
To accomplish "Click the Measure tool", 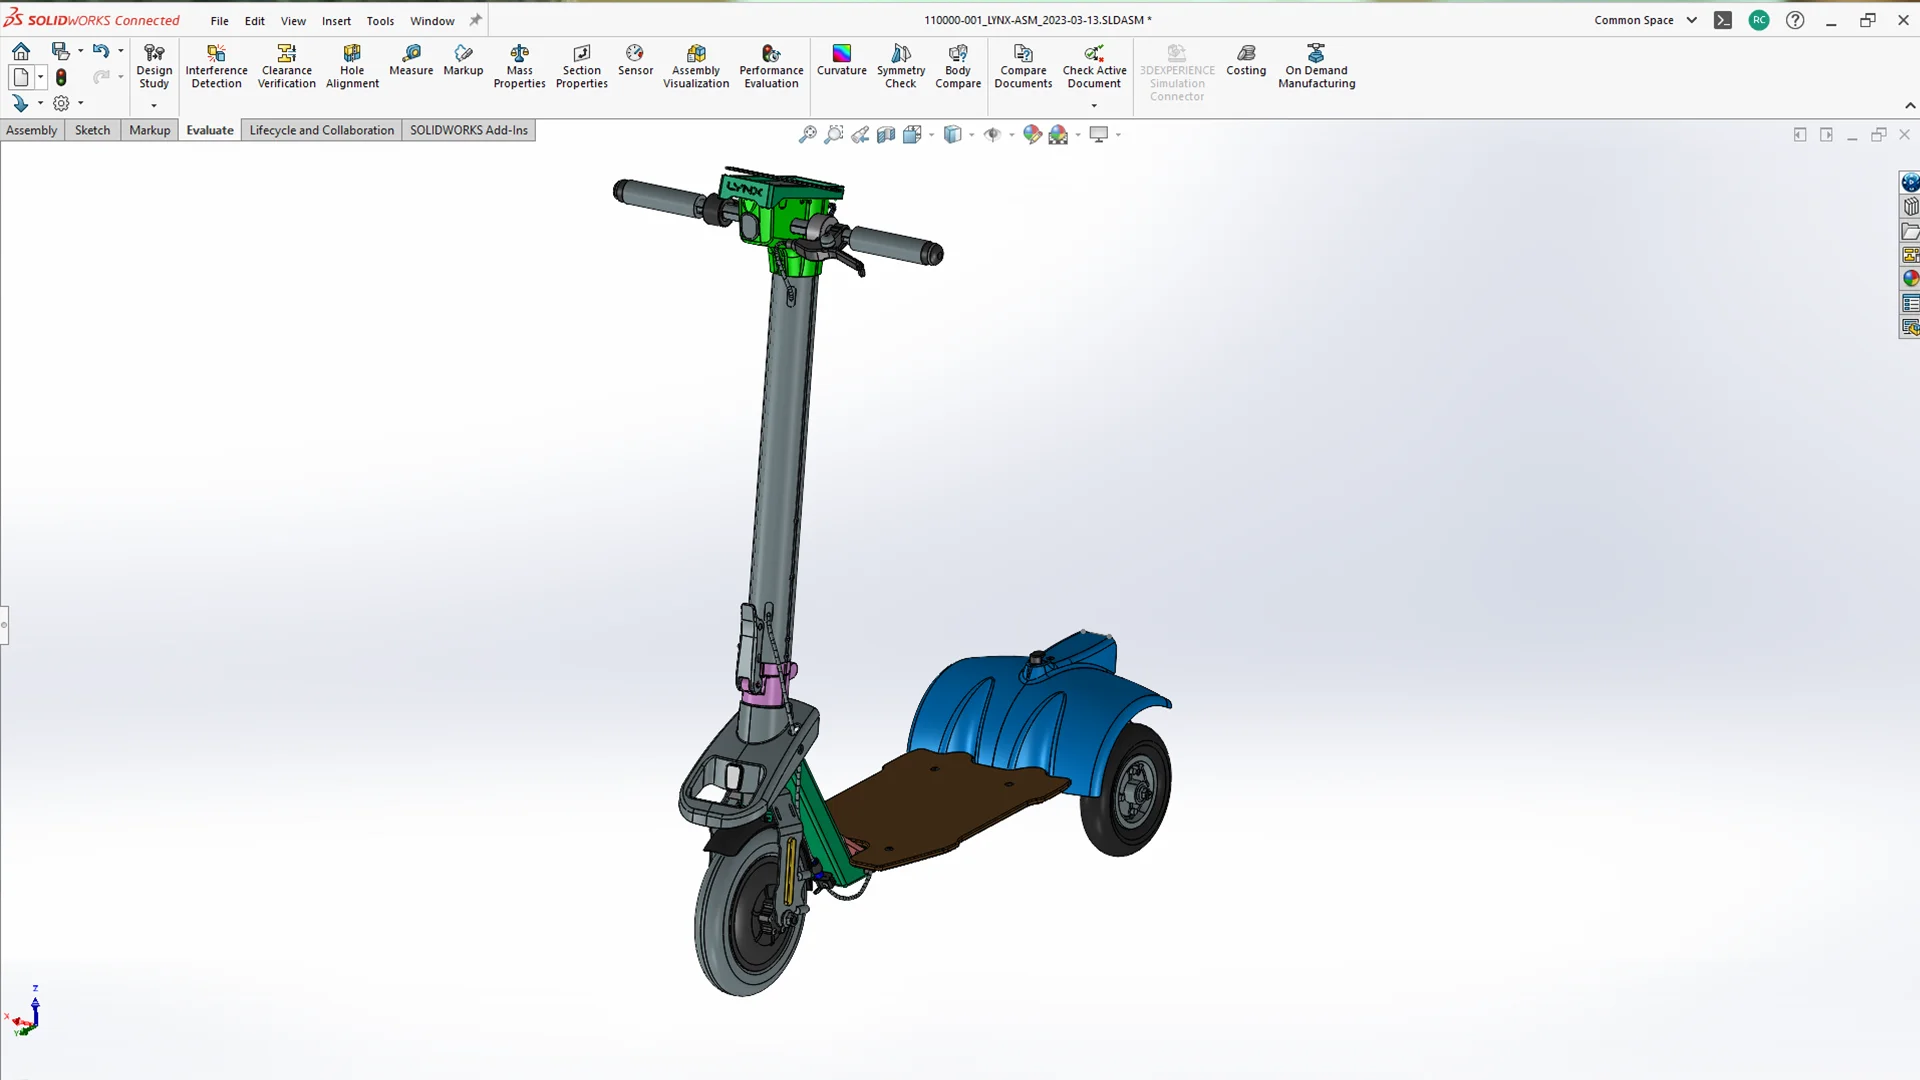I will 411,60.
